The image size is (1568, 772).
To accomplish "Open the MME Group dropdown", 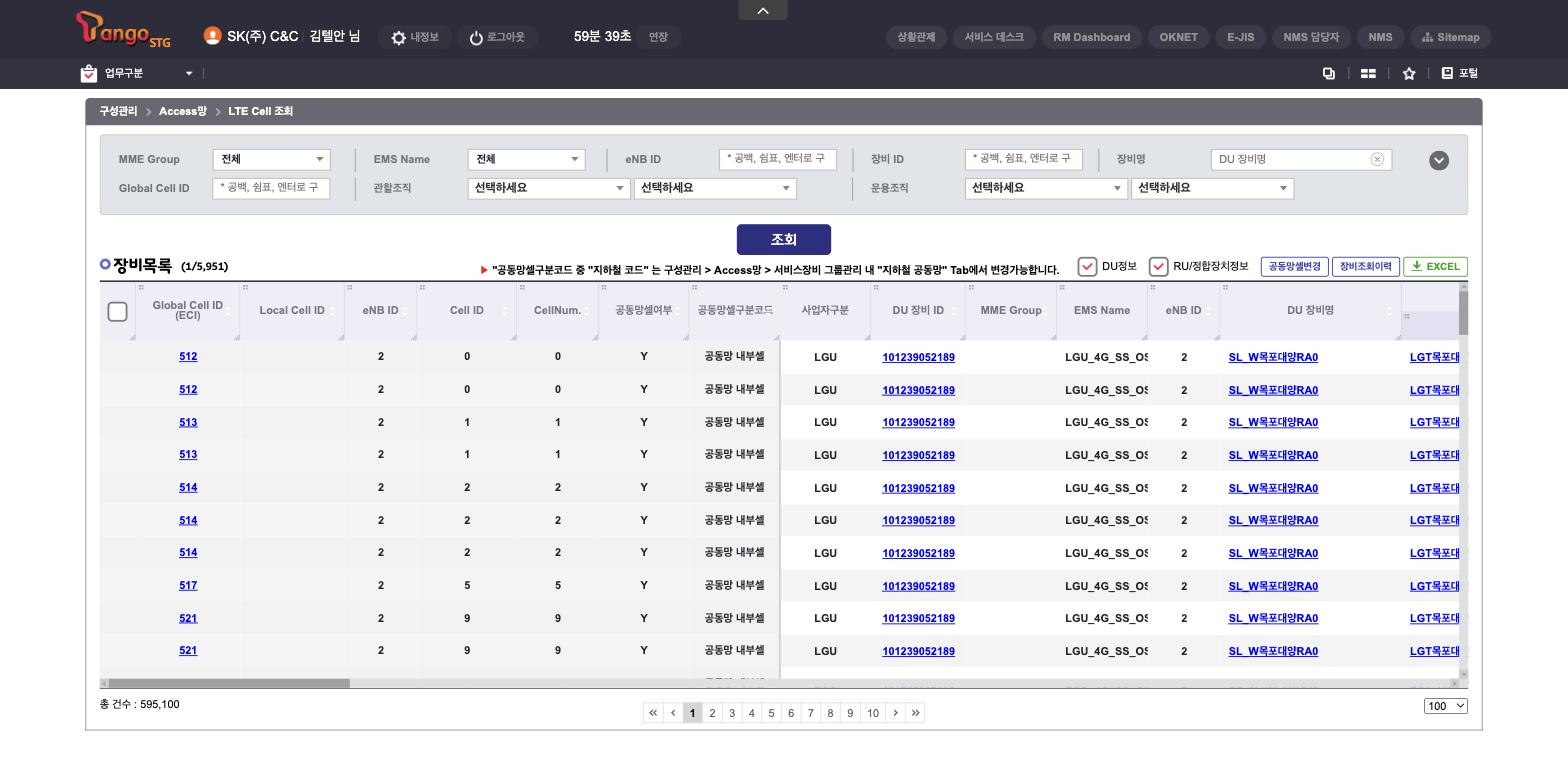I will (x=272, y=159).
